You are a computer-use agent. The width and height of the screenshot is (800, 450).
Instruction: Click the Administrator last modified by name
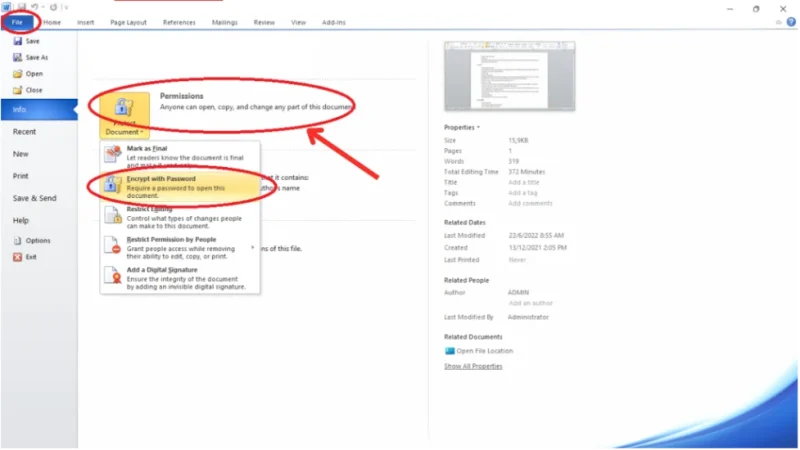click(528, 317)
